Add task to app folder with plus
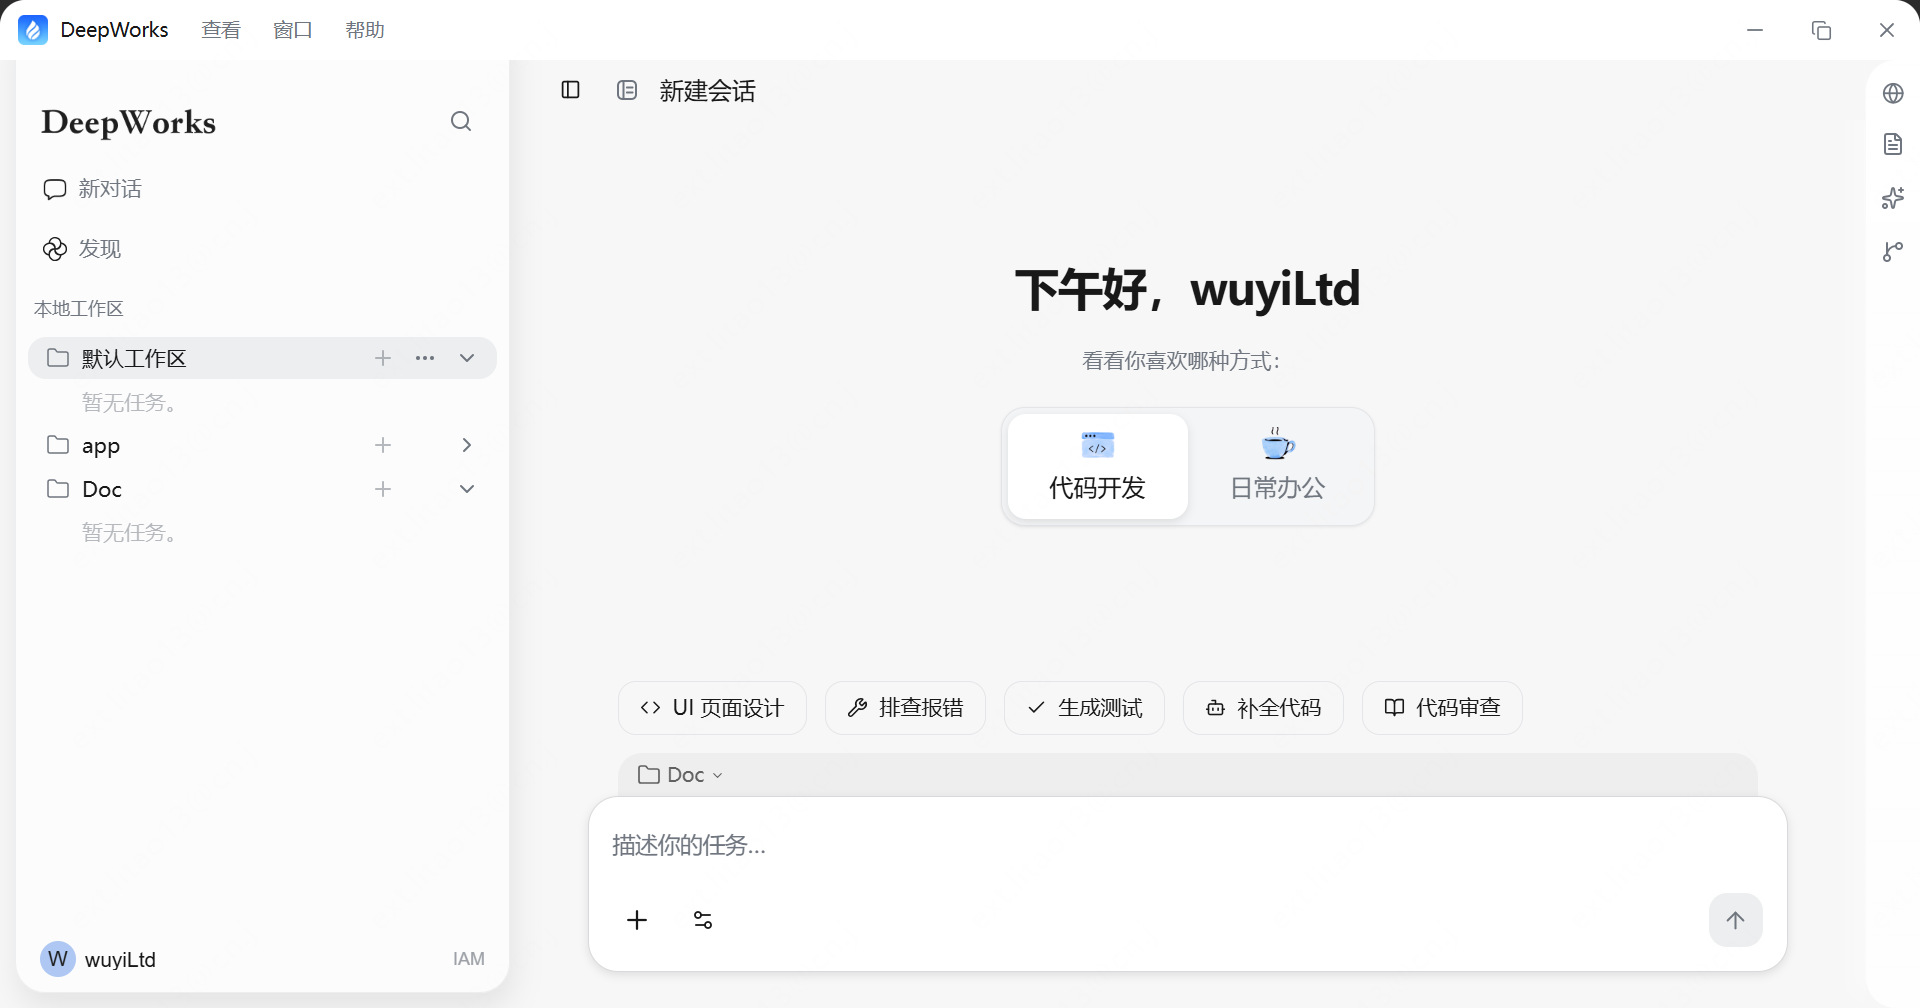 coord(383,445)
